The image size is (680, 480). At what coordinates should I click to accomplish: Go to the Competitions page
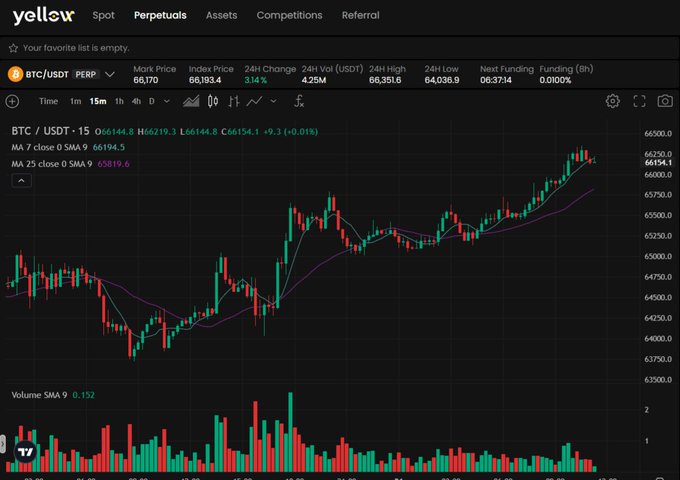pos(289,15)
